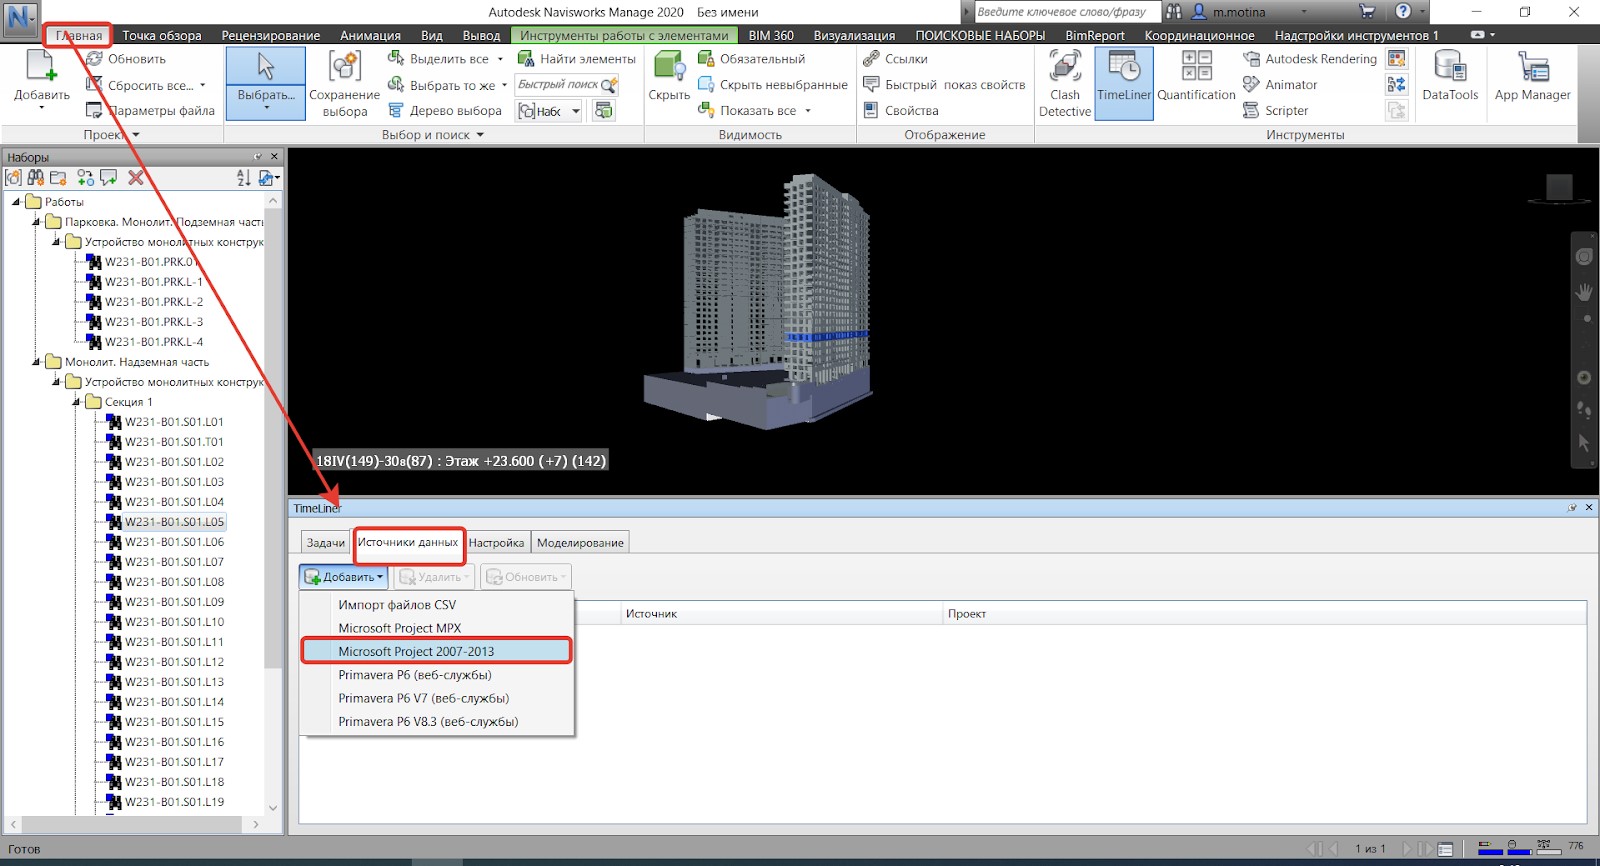Switch to the Simulate (Моделирование) tab
Screen dimensions: 1600x866
point(580,543)
